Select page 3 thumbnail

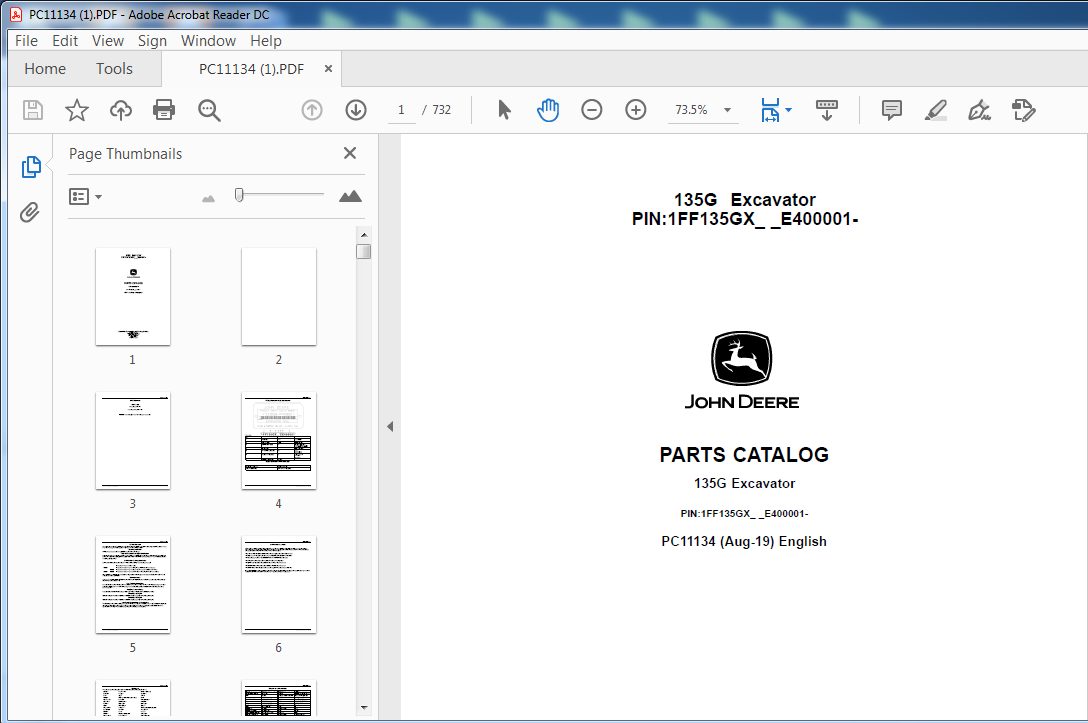[133, 441]
